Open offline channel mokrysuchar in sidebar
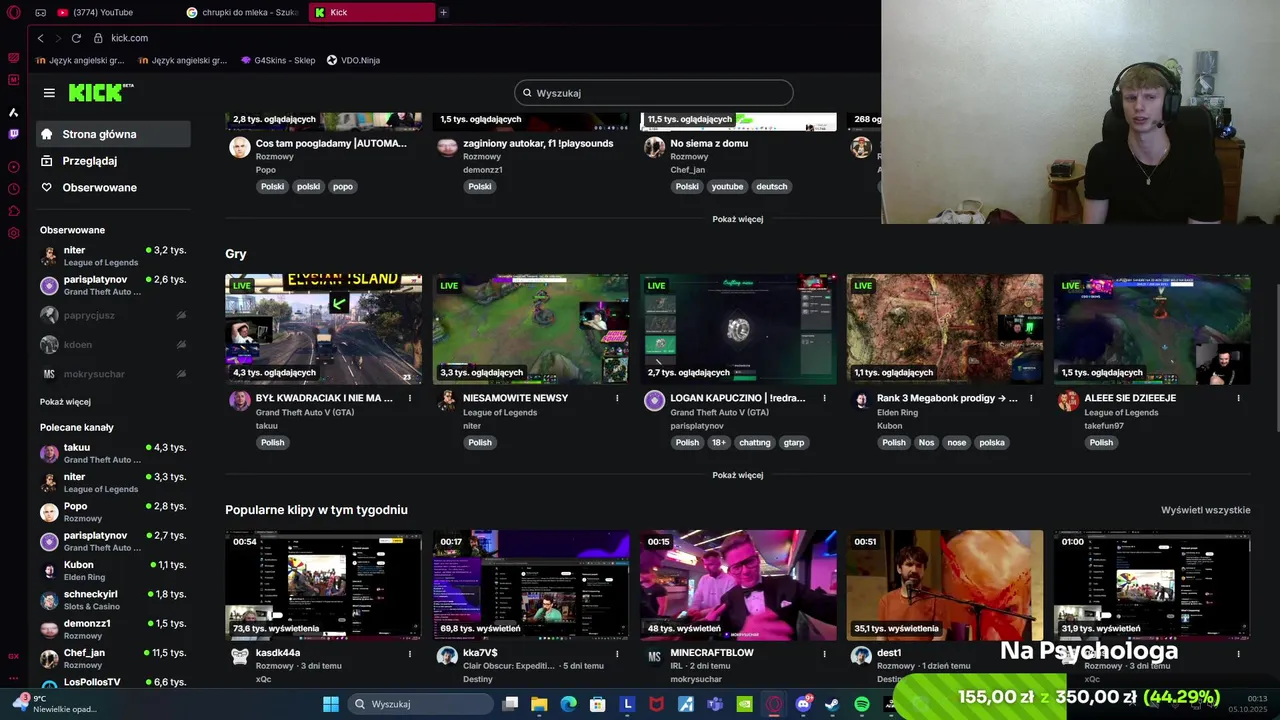This screenshot has height=720, width=1280. 113,374
